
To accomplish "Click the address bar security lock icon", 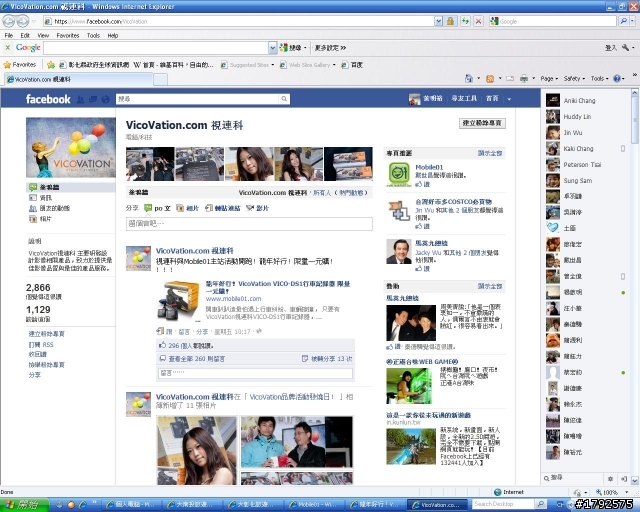I will [x=450, y=21].
